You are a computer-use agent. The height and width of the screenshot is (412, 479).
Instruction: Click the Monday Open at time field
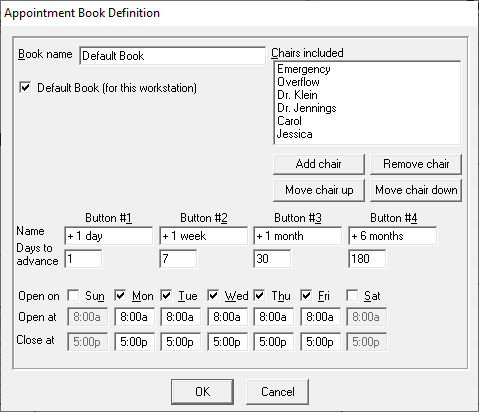coord(134,317)
